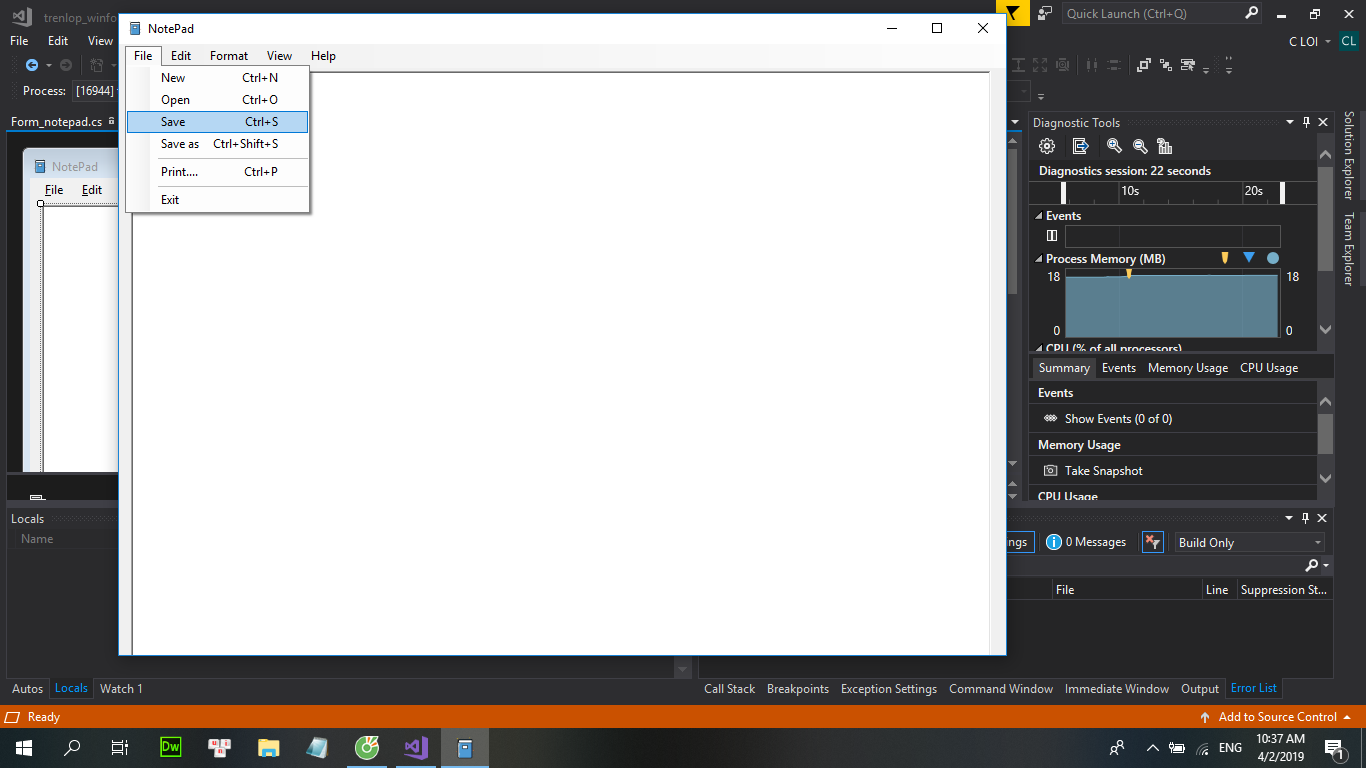Collapse the Events section in diagnostics

click(1037, 216)
